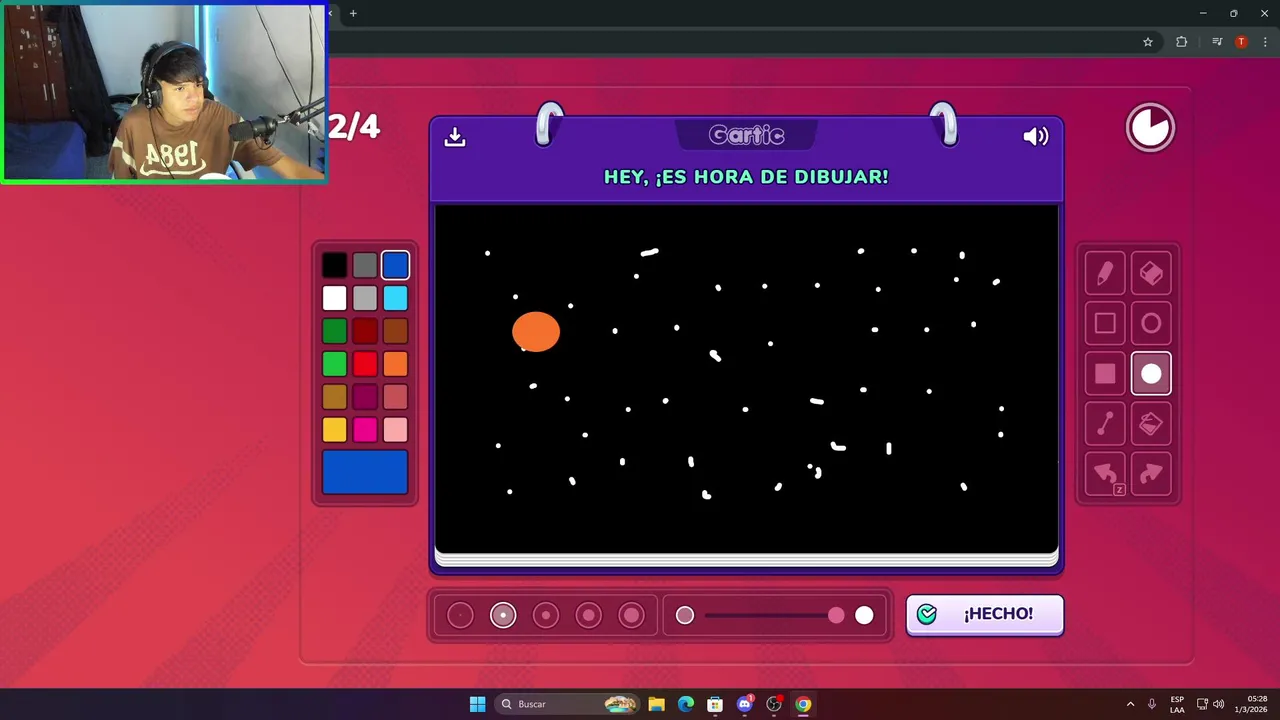Screen dimensions: 1280x720
Task: Select the empty ellipse tool
Action: coord(1151,323)
